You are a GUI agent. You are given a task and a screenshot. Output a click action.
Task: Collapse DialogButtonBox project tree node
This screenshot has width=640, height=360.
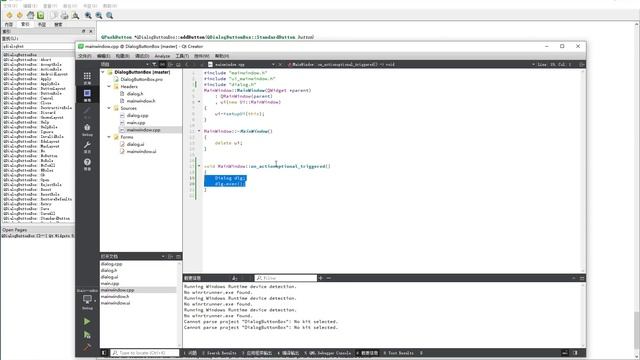(x=103, y=72)
